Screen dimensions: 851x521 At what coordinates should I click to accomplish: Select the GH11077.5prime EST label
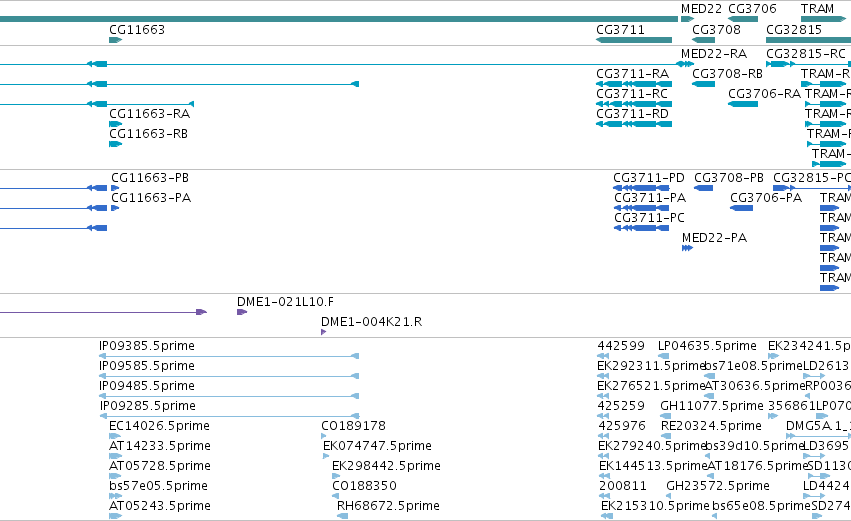(712, 405)
